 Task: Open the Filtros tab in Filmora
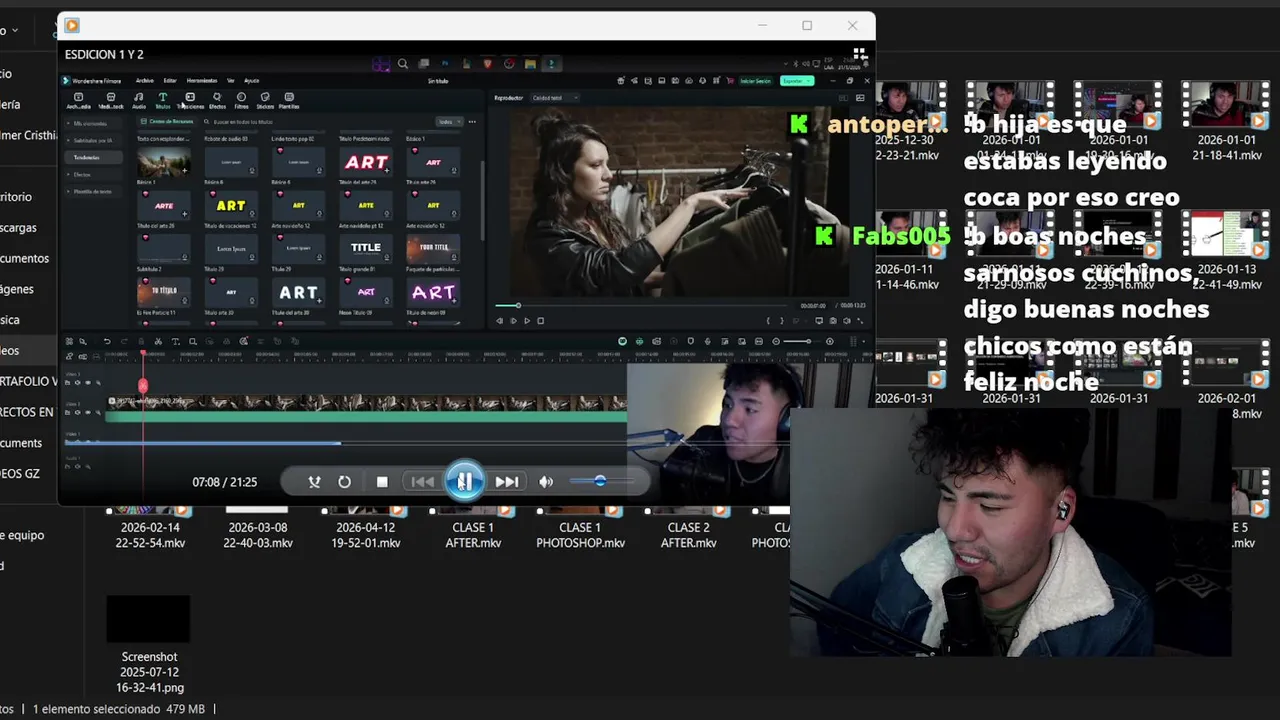click(241, 100)
